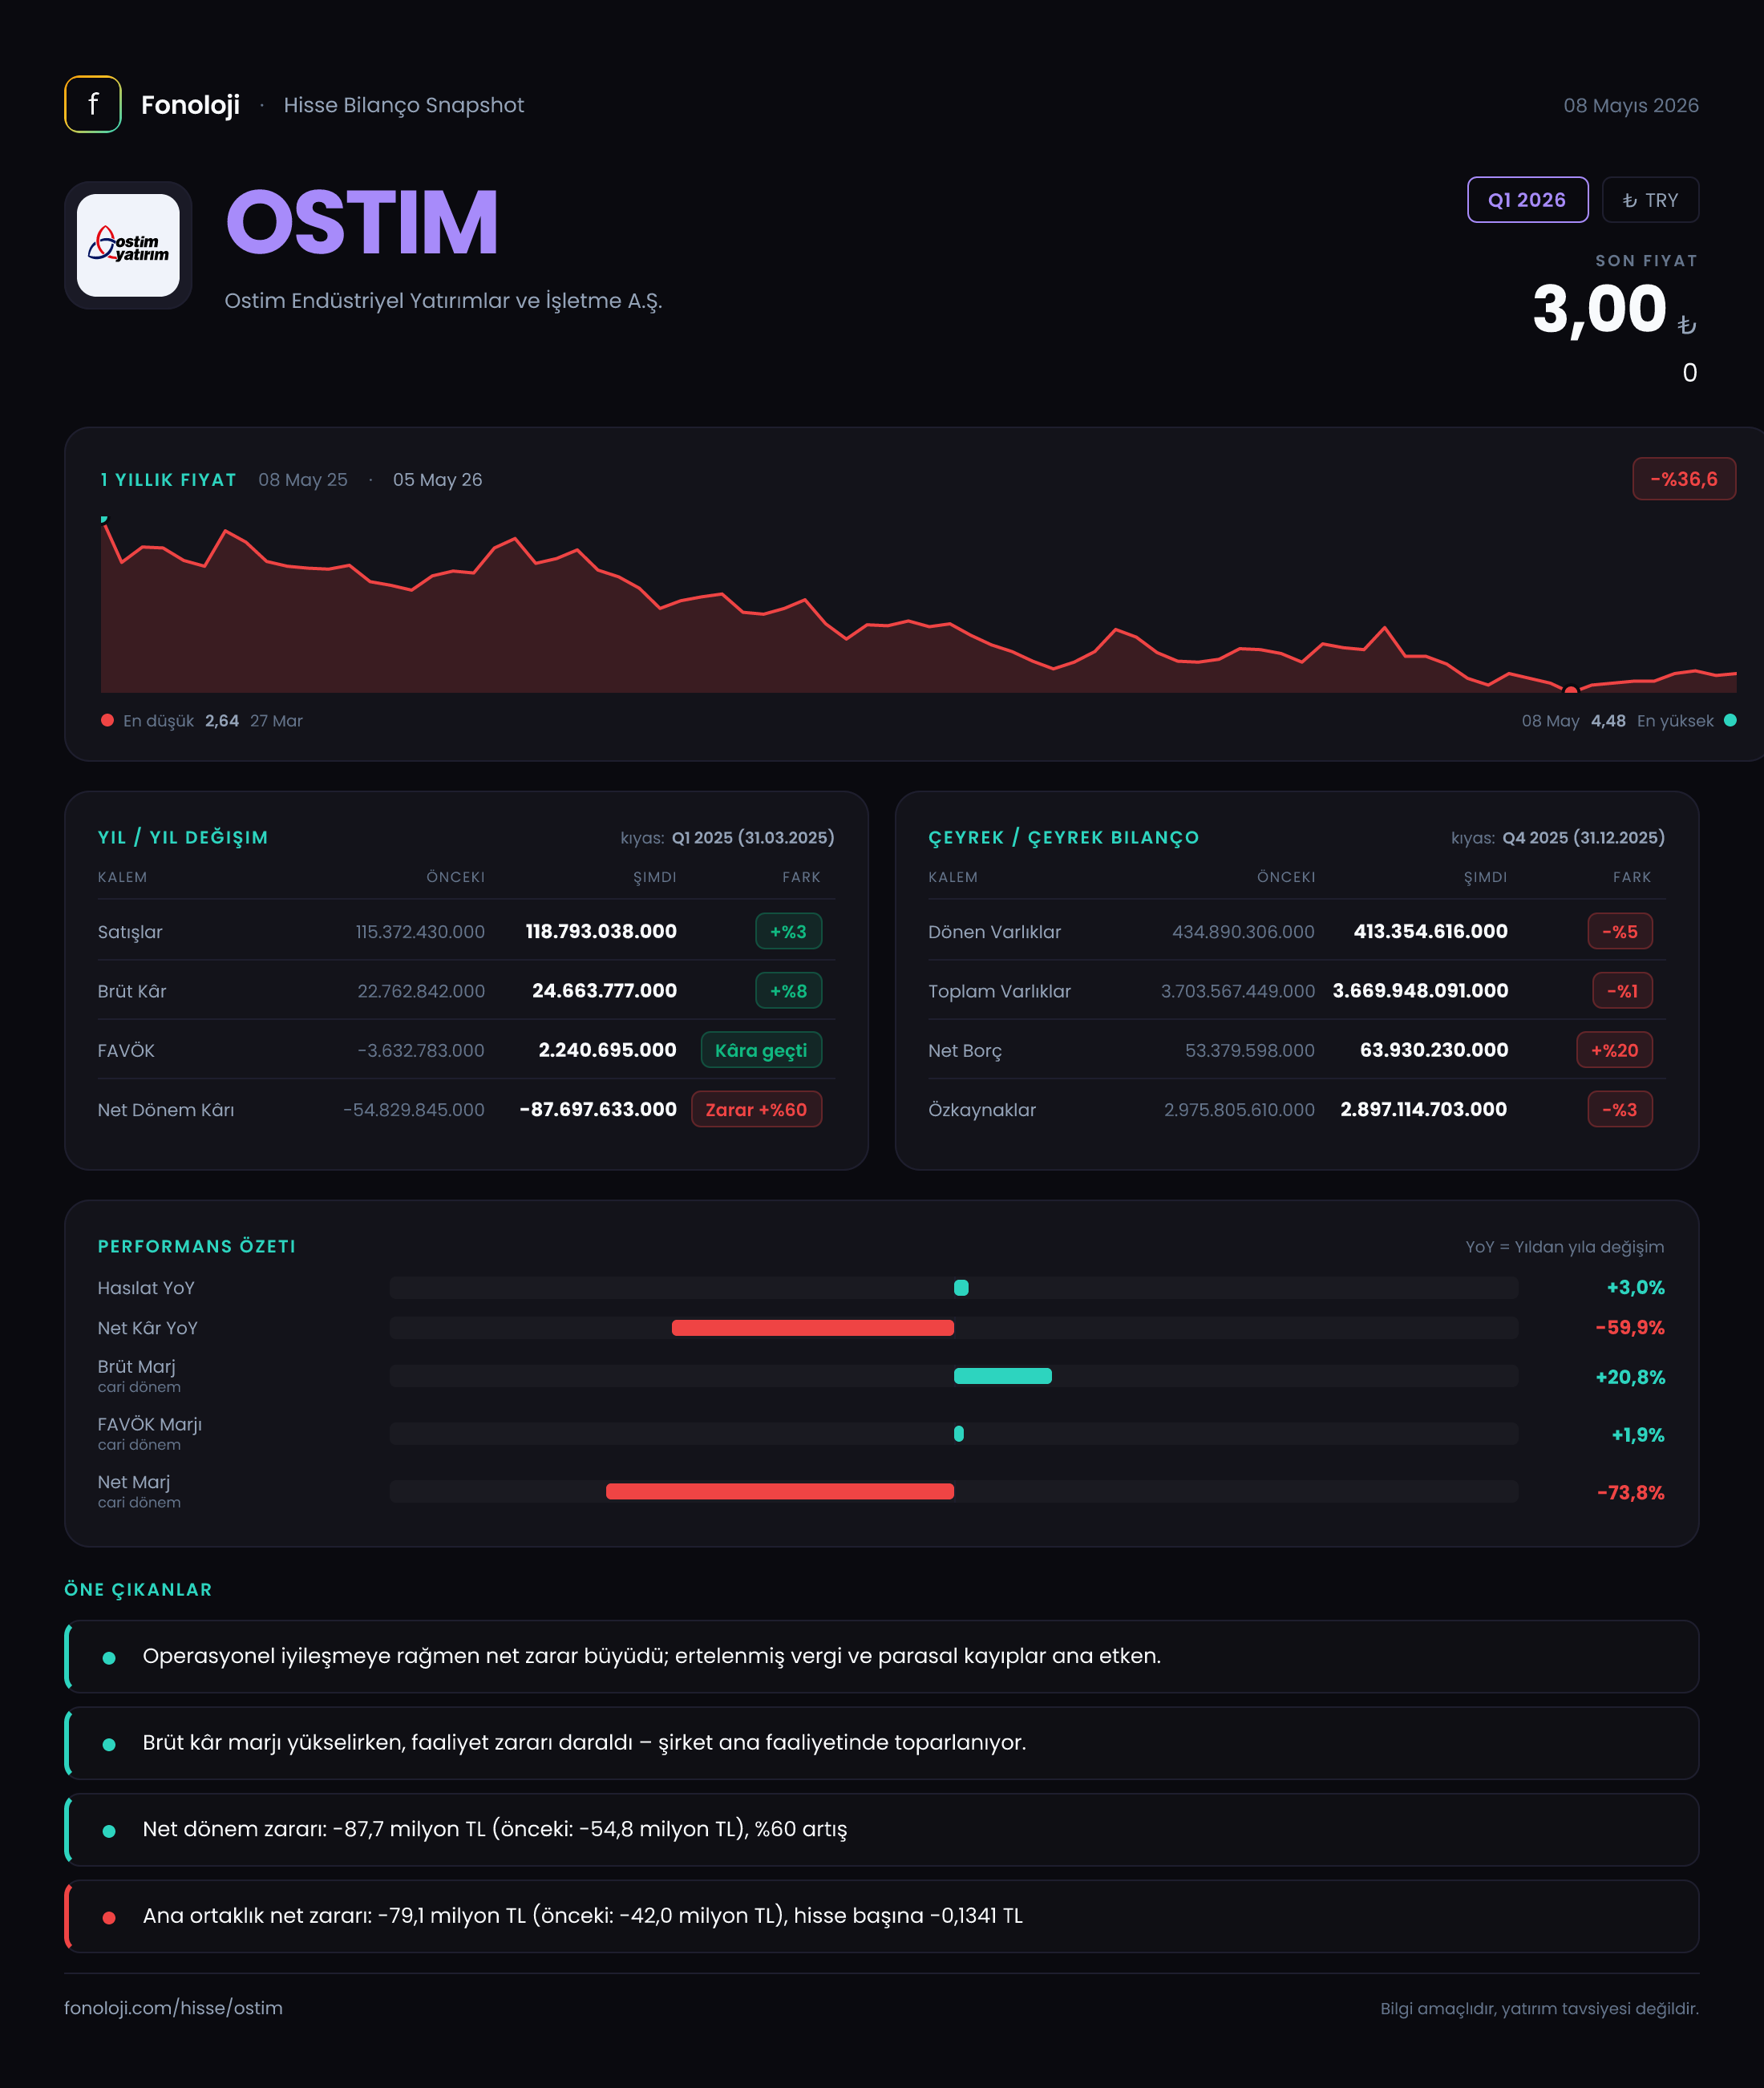Click previous FAVÖK value -3.632.783.000

click(x=421, y=1050)
